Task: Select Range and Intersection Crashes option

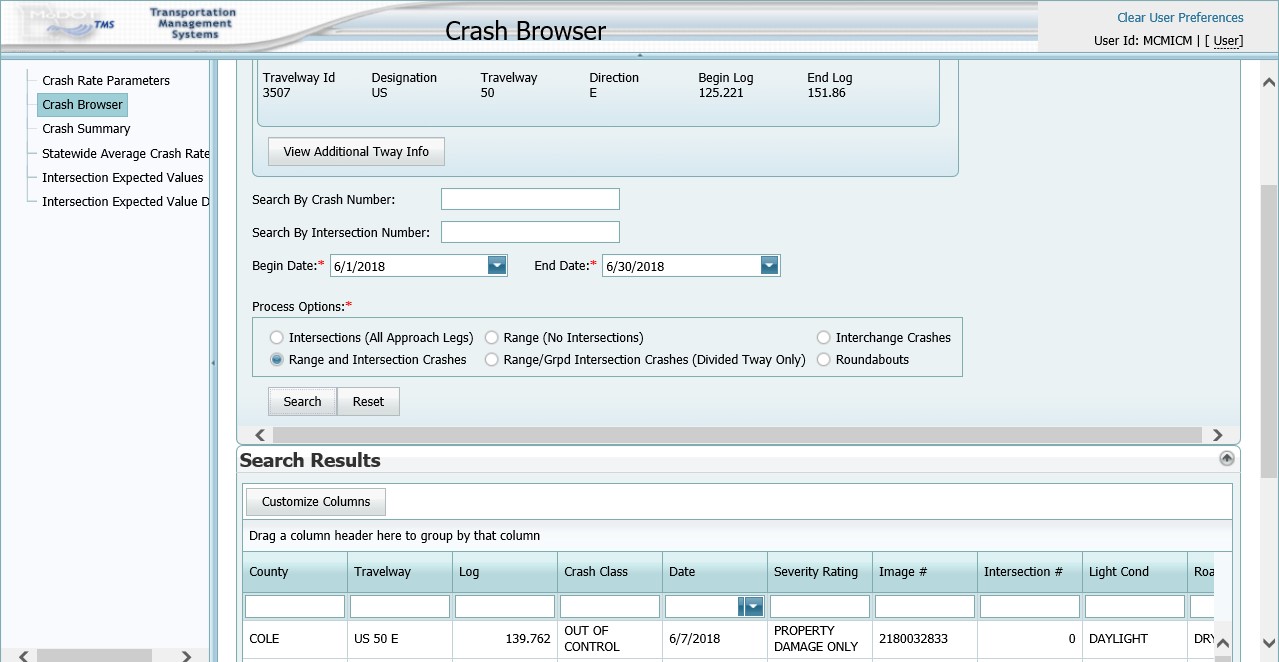Action: tap(277, 360)
